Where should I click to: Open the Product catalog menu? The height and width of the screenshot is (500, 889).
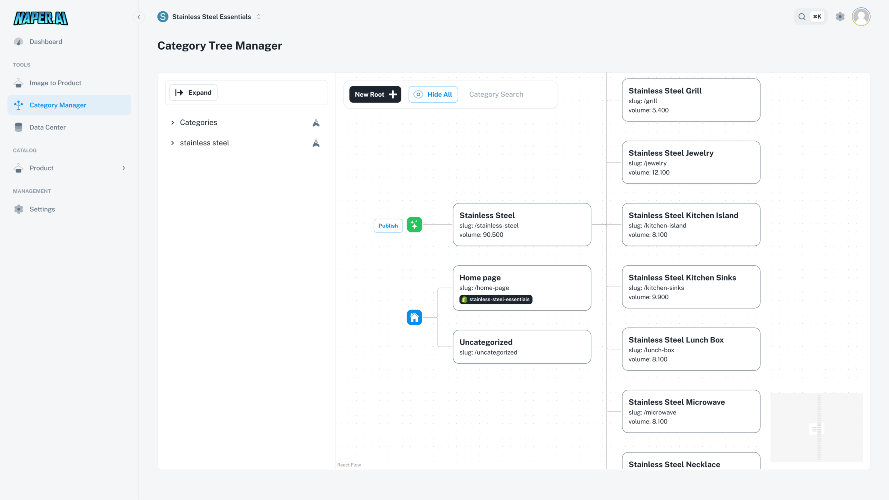point(69,168)
